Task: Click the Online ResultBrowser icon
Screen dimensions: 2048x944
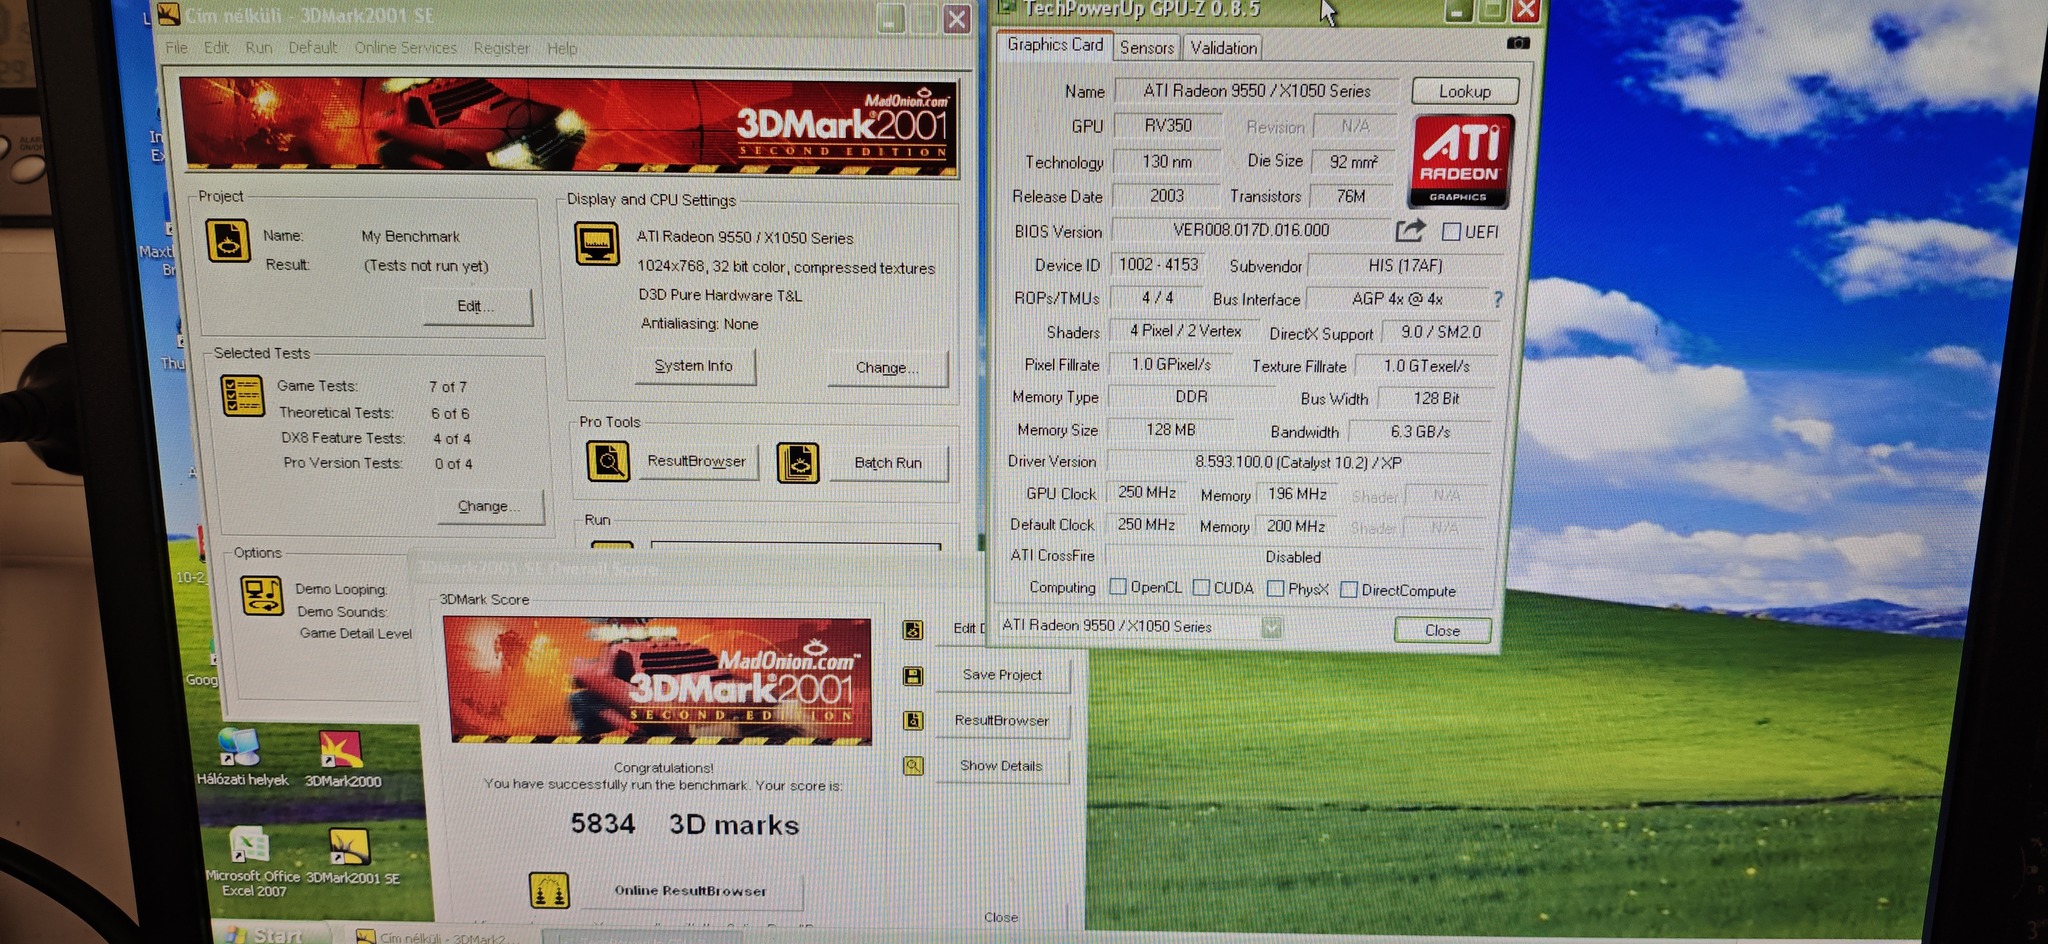Action: coord(549,890)
